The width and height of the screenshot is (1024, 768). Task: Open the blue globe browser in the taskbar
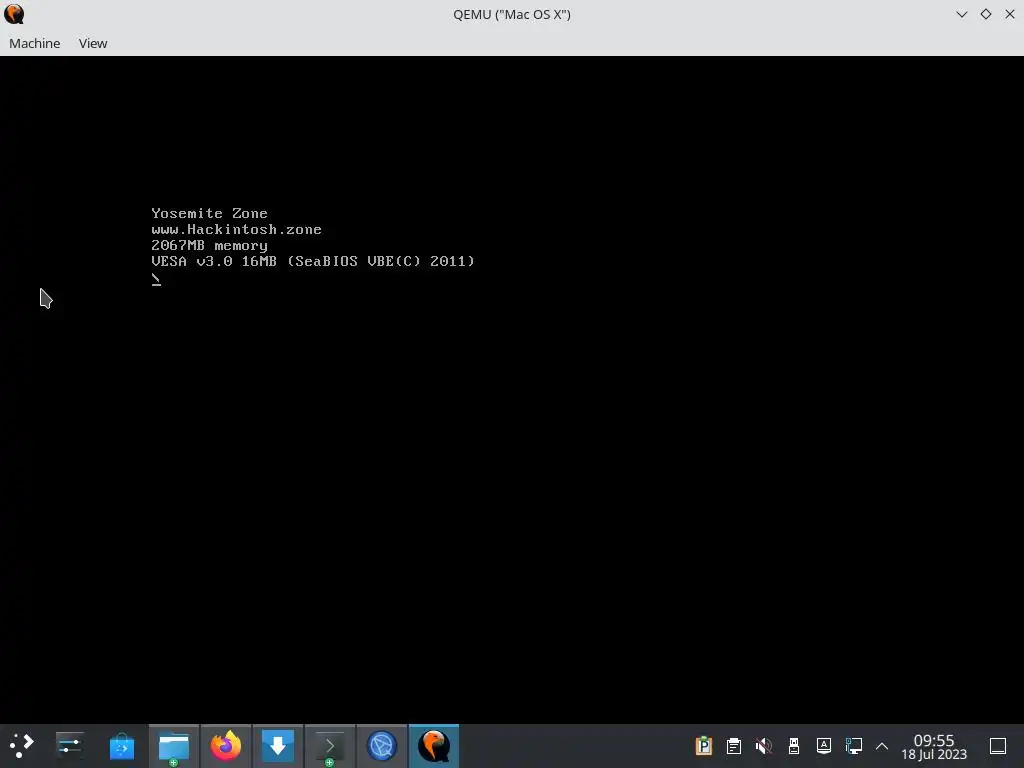tap(381, 745)
